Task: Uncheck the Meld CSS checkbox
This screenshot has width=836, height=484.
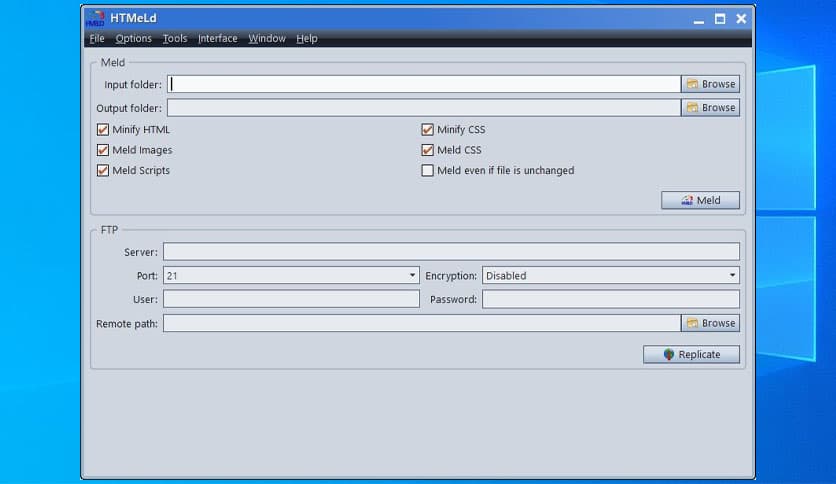Action: coord(427,150)
